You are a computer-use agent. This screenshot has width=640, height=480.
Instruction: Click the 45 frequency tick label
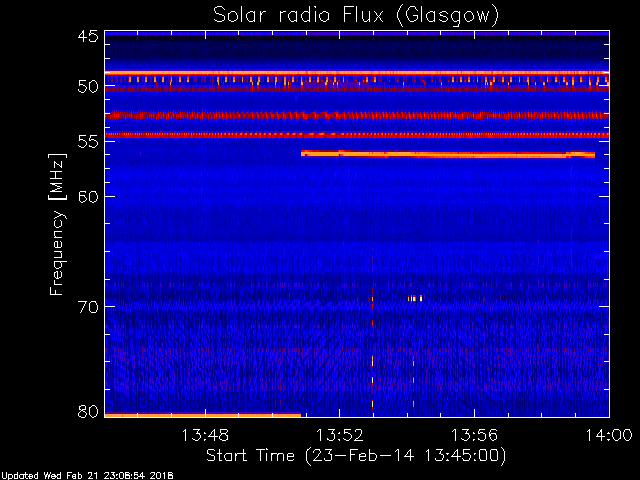click(x=88, y=36)
